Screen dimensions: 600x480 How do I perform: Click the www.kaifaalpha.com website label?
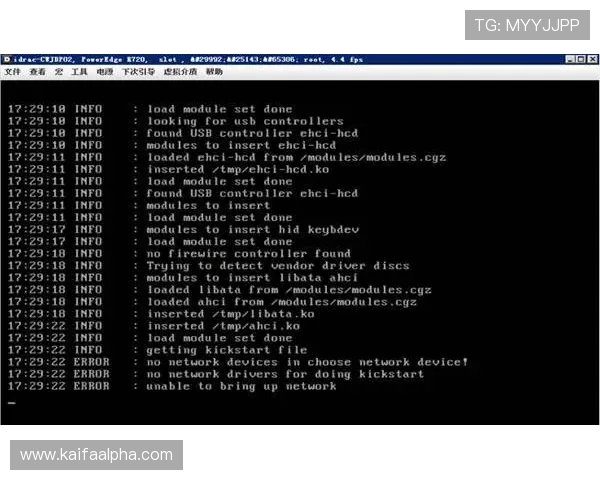pos(96,455)
